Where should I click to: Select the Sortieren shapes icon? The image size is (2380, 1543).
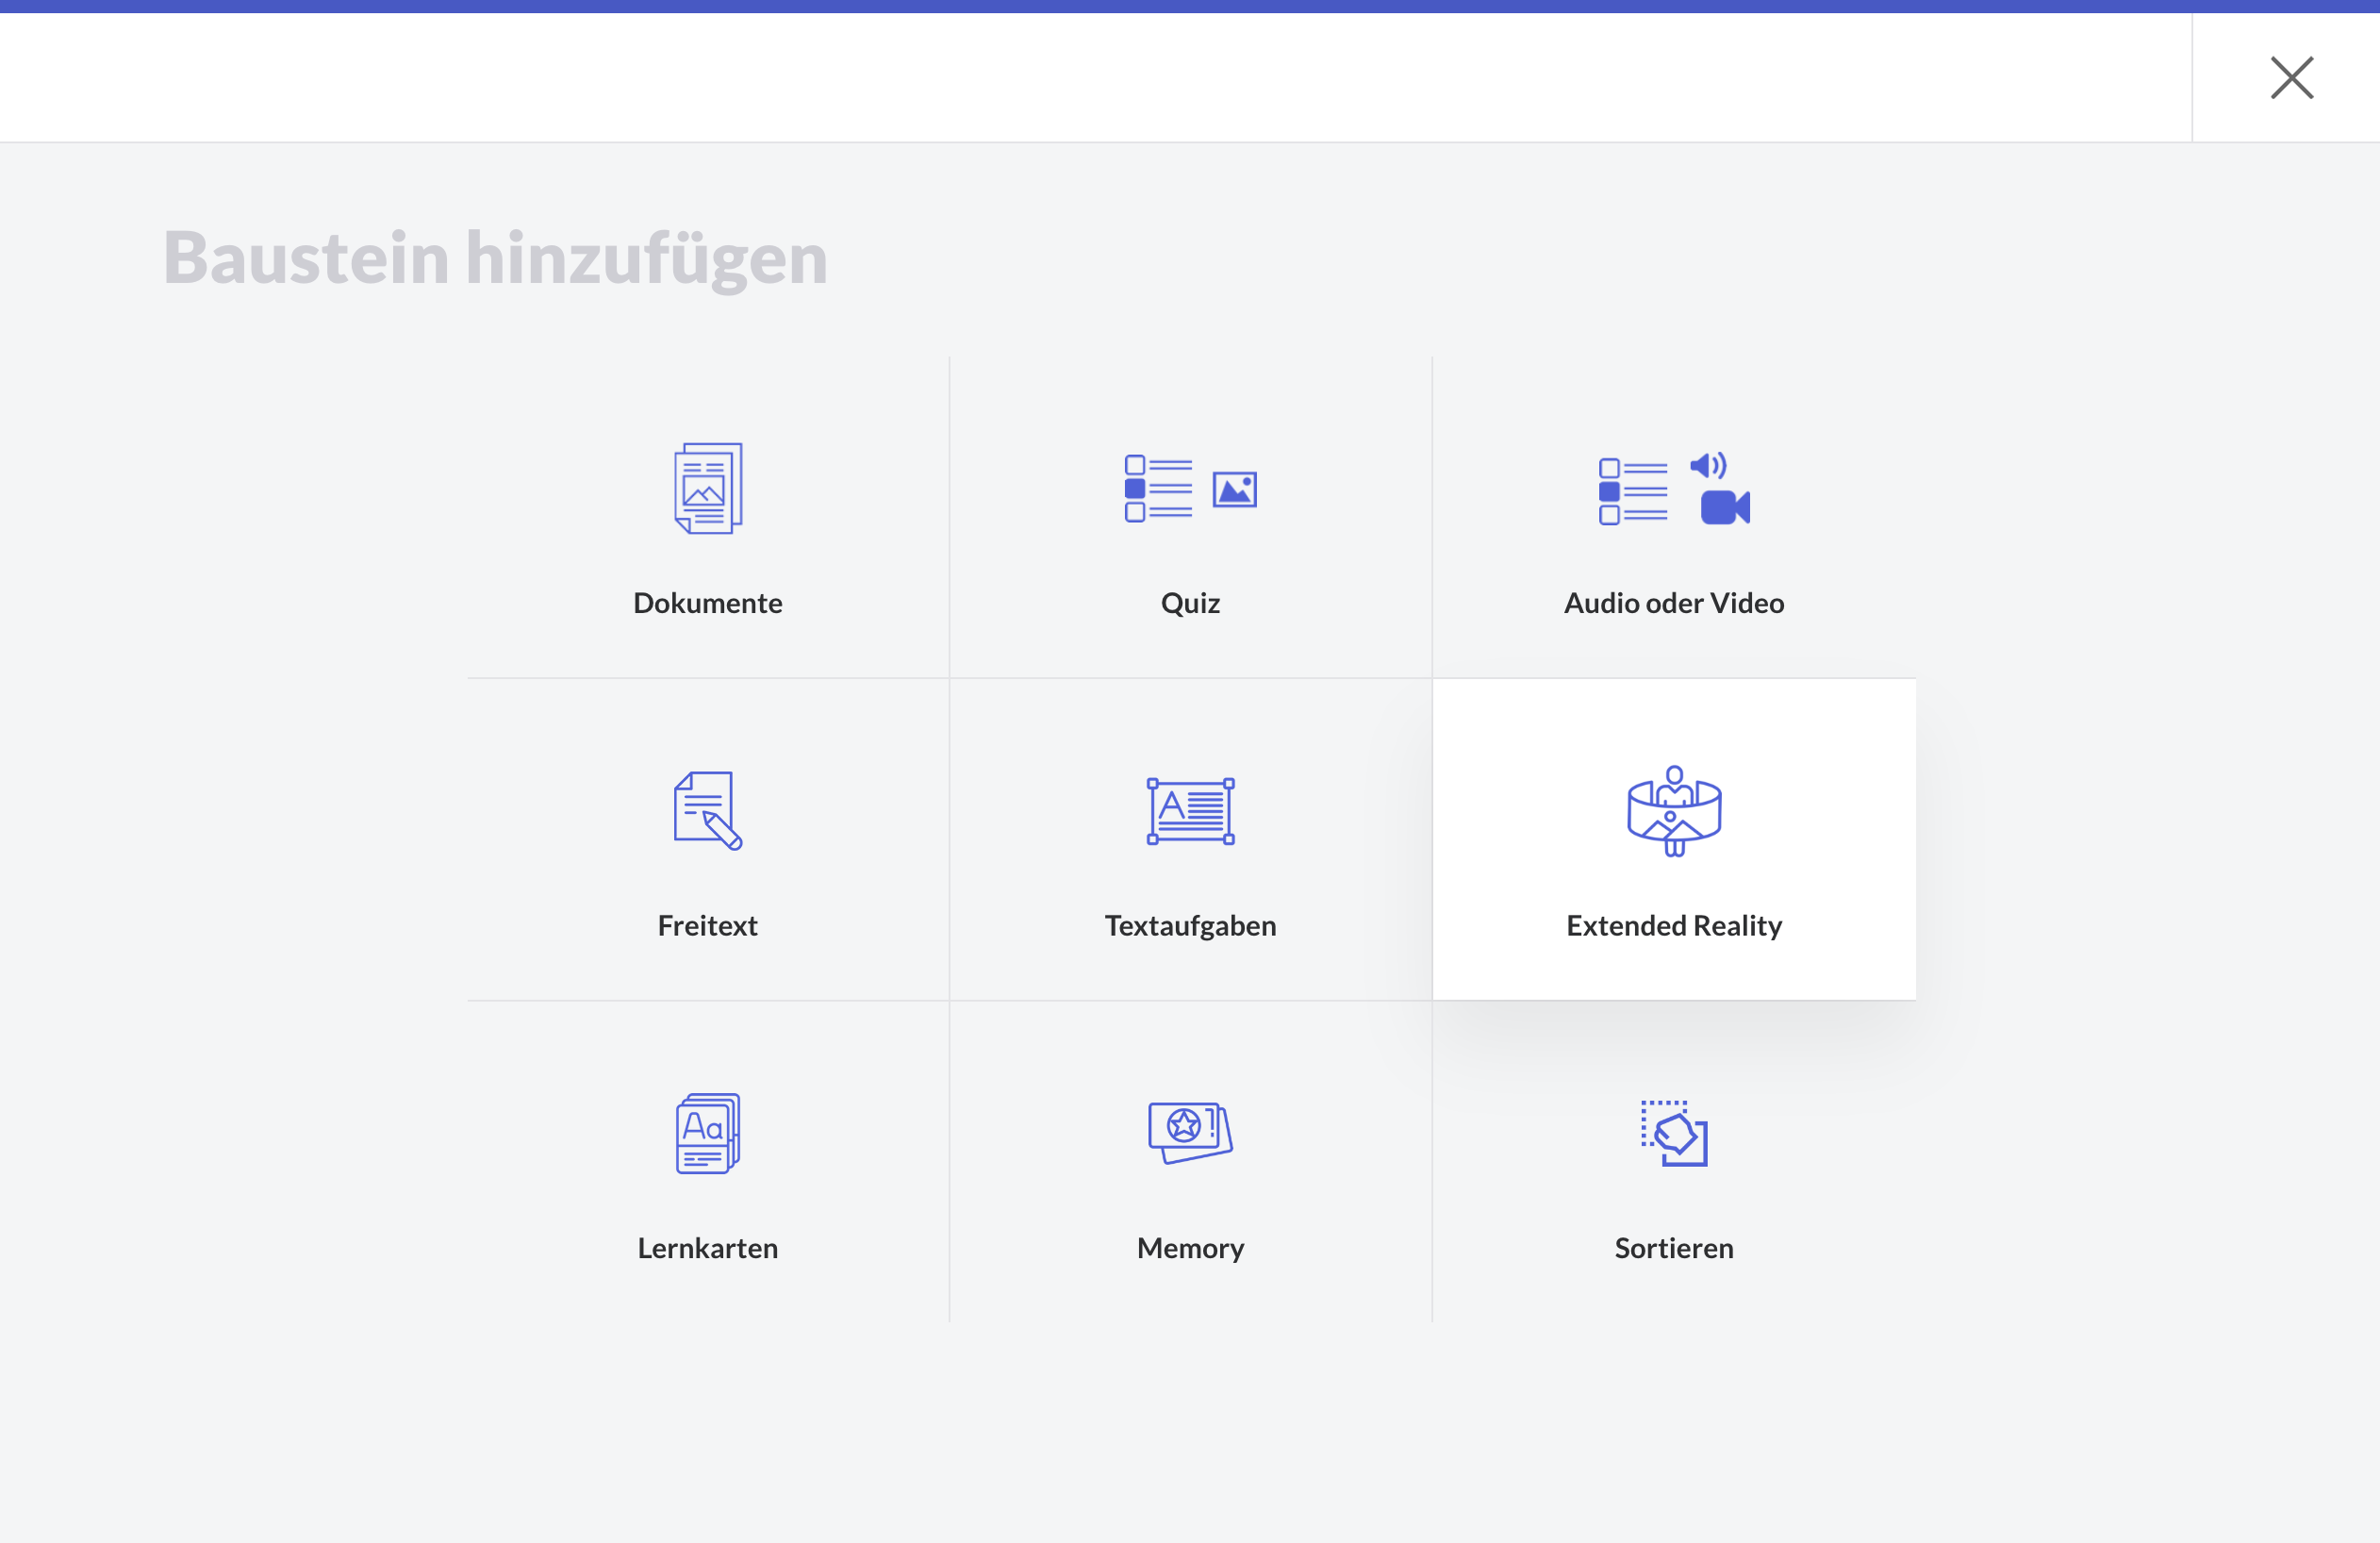(1673, 1133)
